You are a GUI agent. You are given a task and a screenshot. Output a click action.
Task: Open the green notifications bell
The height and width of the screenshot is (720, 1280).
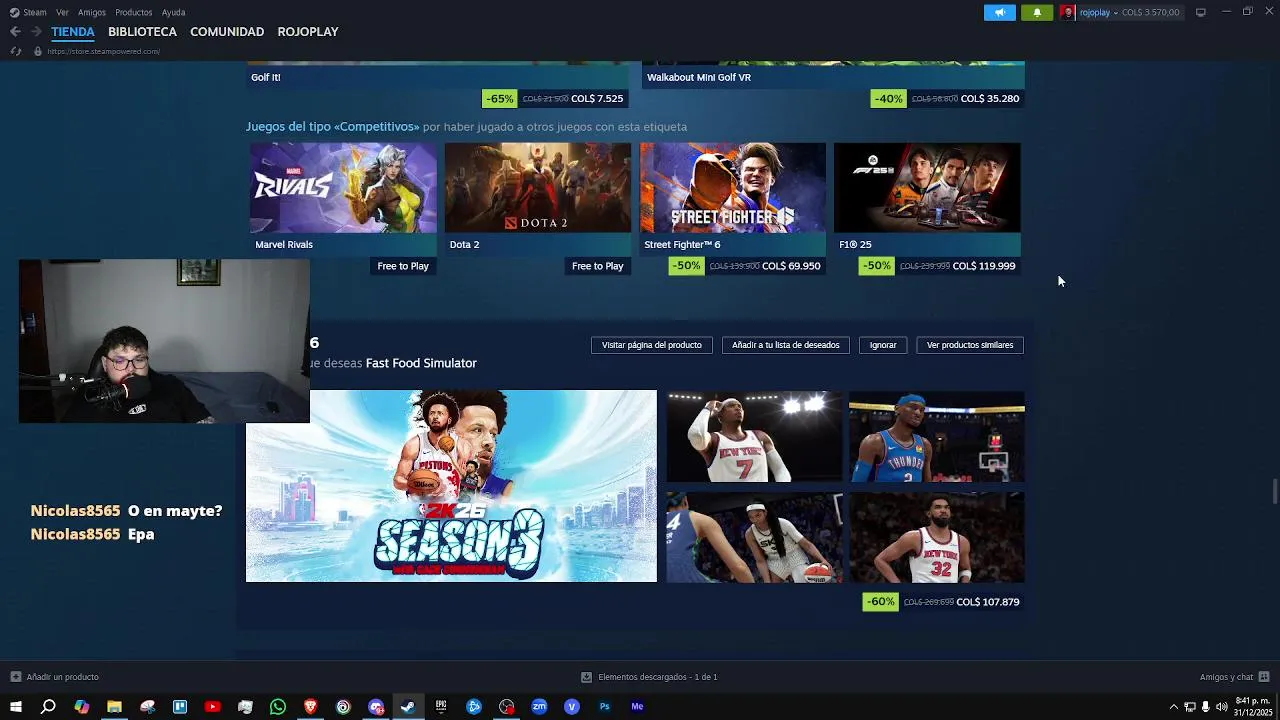[x=1037, y=12]
